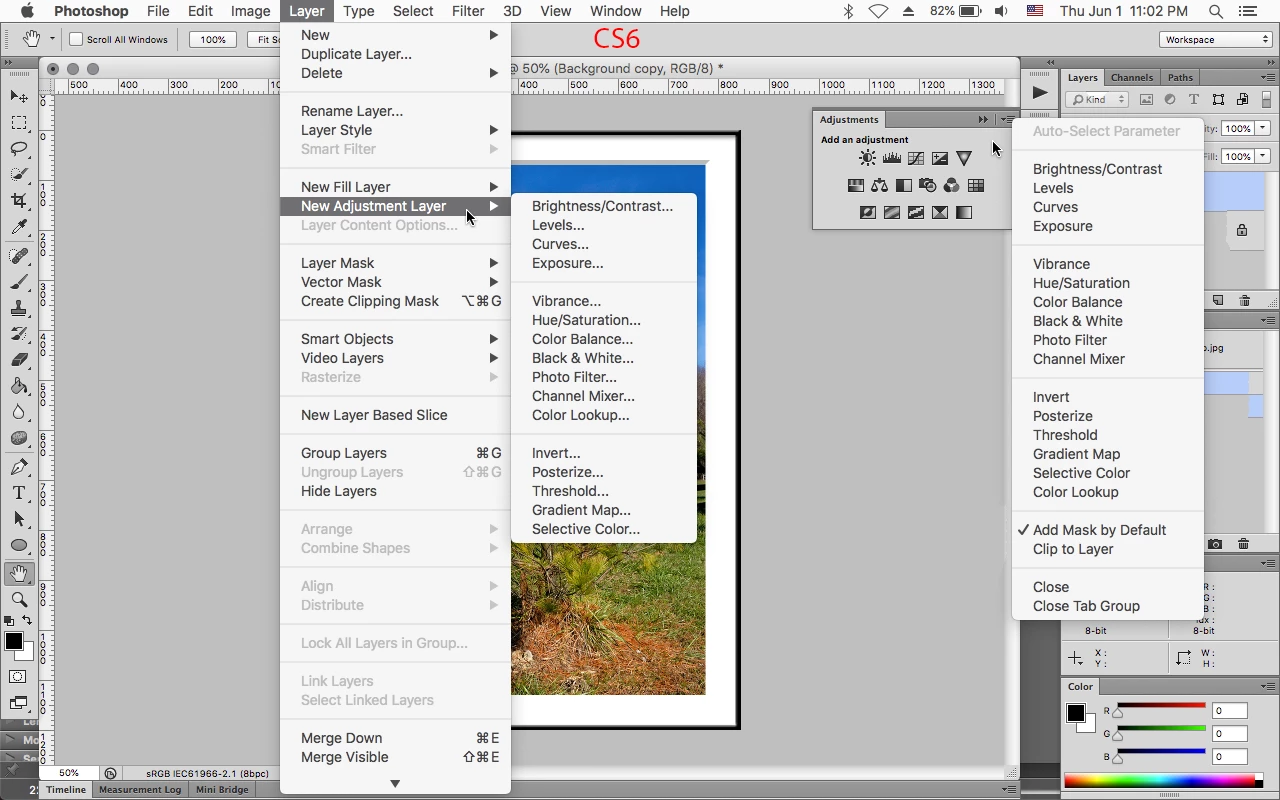
Task: Open the Filter menu
Action: pos(468,11)
